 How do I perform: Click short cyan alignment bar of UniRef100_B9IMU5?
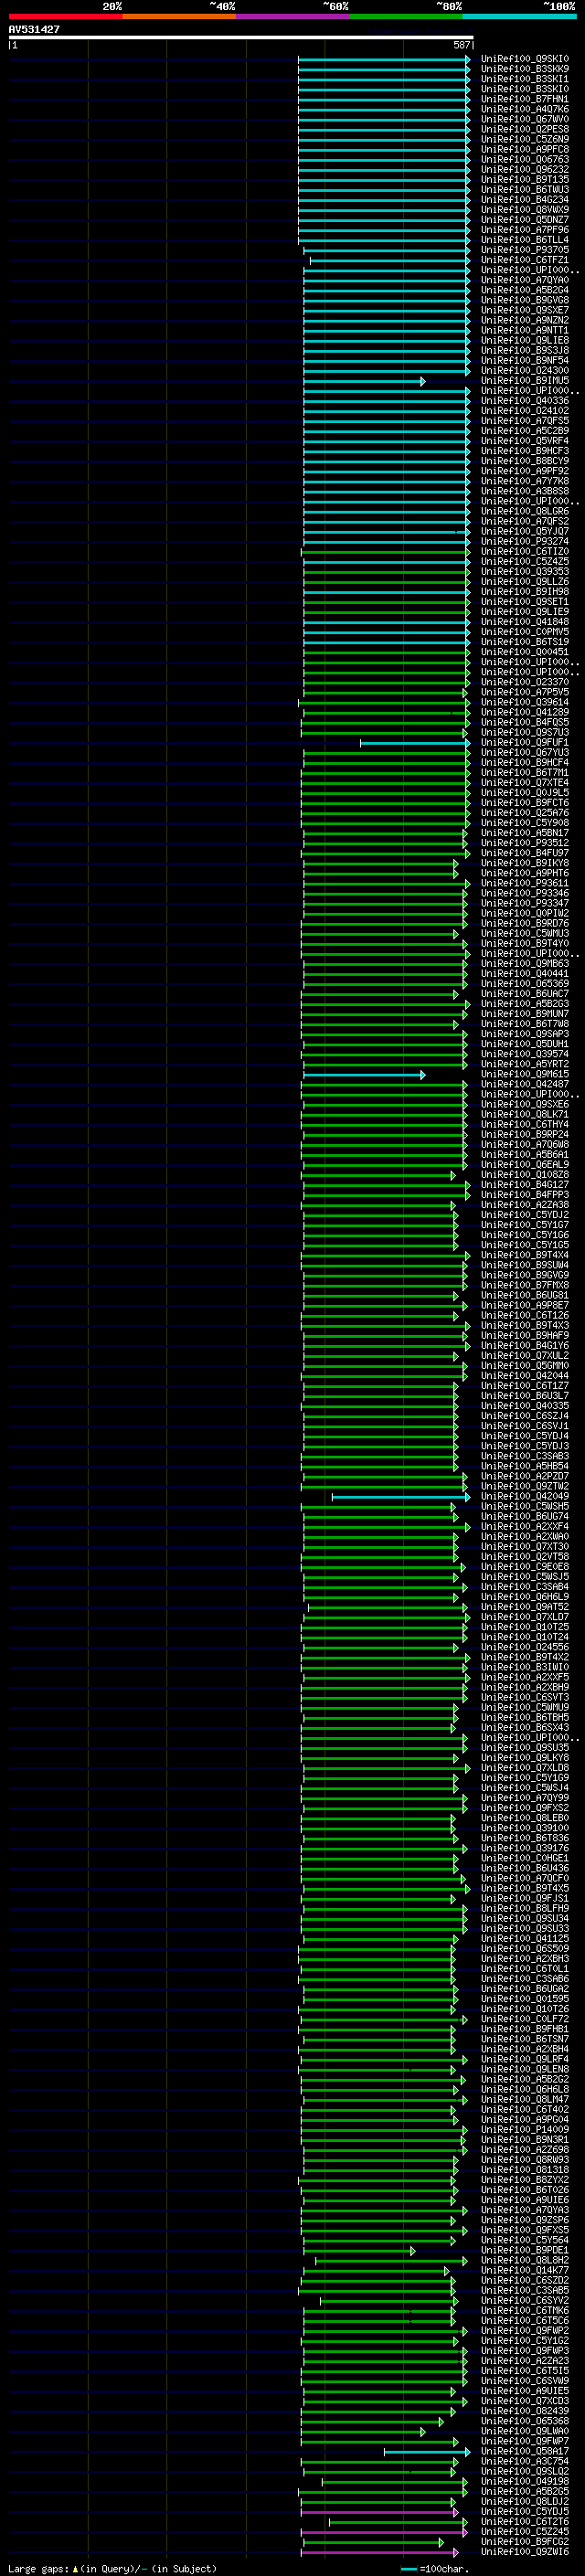pos(364,381)
